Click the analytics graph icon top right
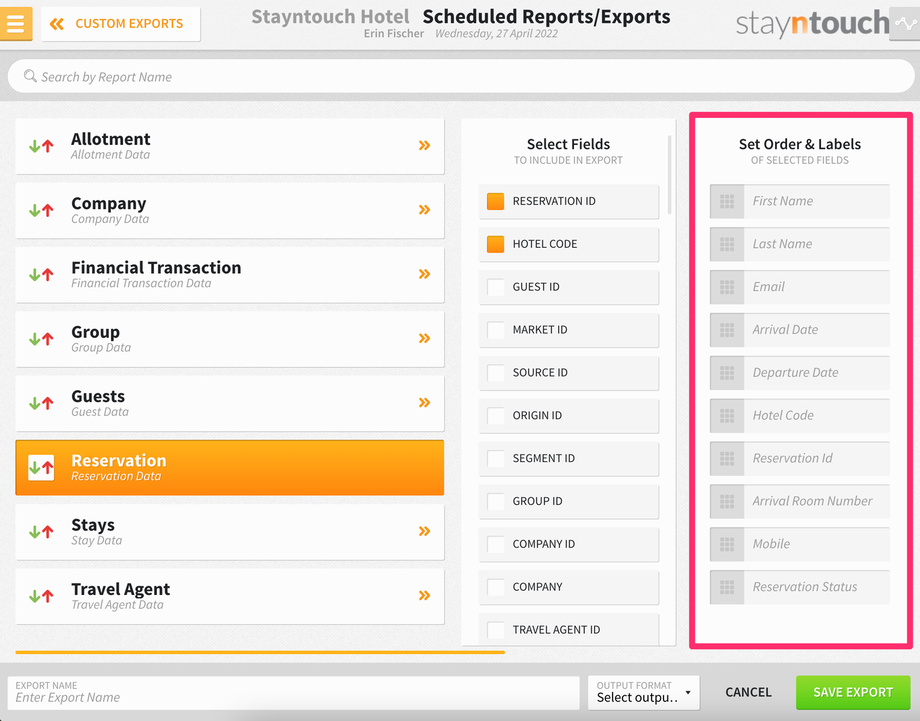Image resolution: width=920 pixels, height=721 pixels. pos(905,23)
